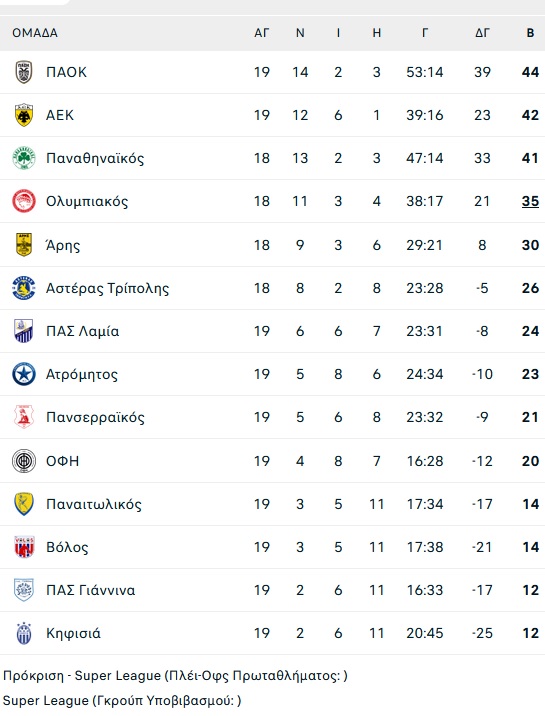Open the ΠΑΣ Λαμία team name
The height and width of the screenshot is (716, 545).
[83, 331]
